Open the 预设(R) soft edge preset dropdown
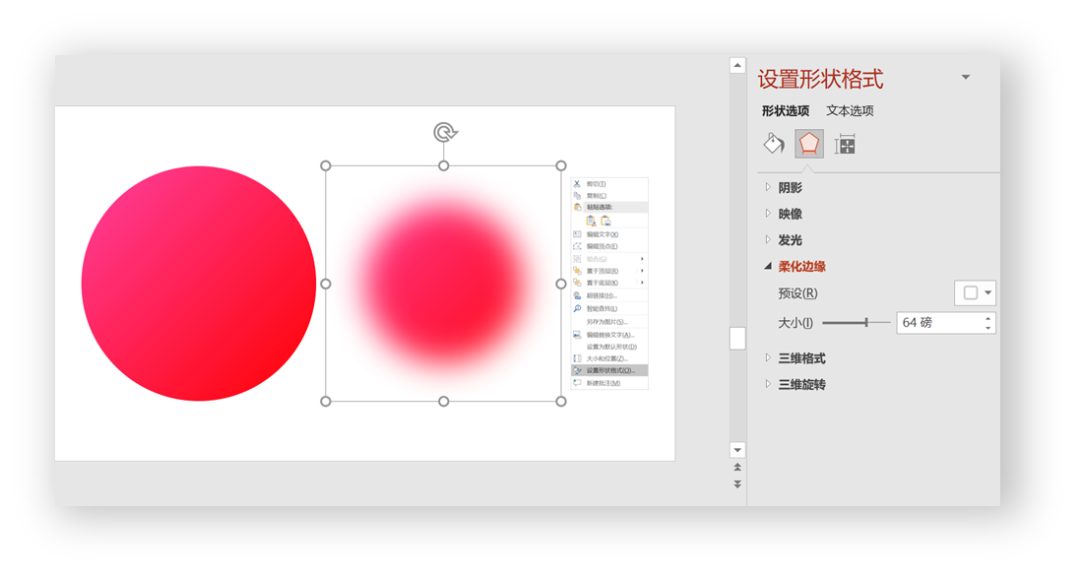The width and height of the screenshot is (1080, 576). (975, 293)
